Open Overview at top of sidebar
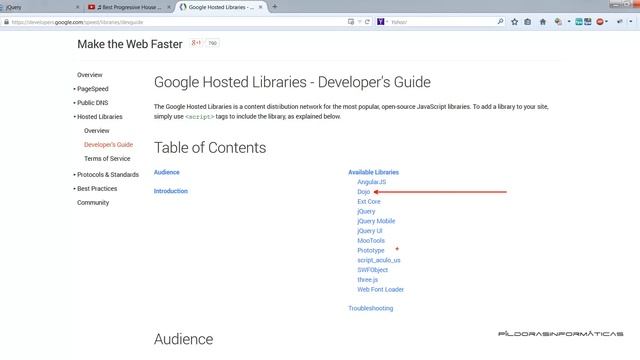The width and height of the screenshot is (640, 360). tap(90, 75)
